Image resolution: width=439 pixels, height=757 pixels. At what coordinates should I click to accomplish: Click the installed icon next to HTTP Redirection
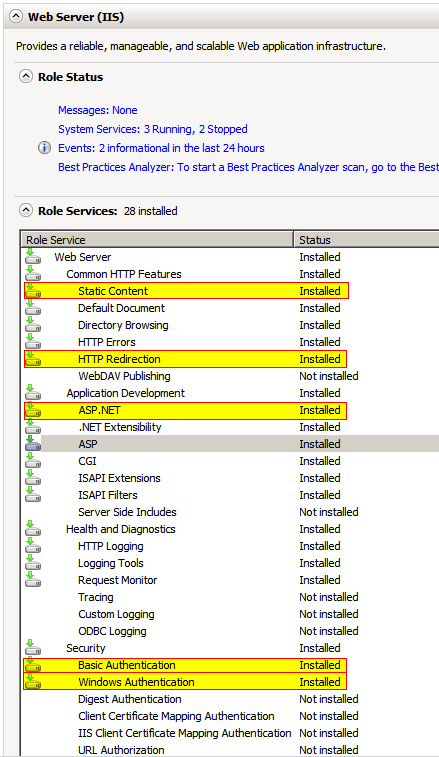point(33,359)
